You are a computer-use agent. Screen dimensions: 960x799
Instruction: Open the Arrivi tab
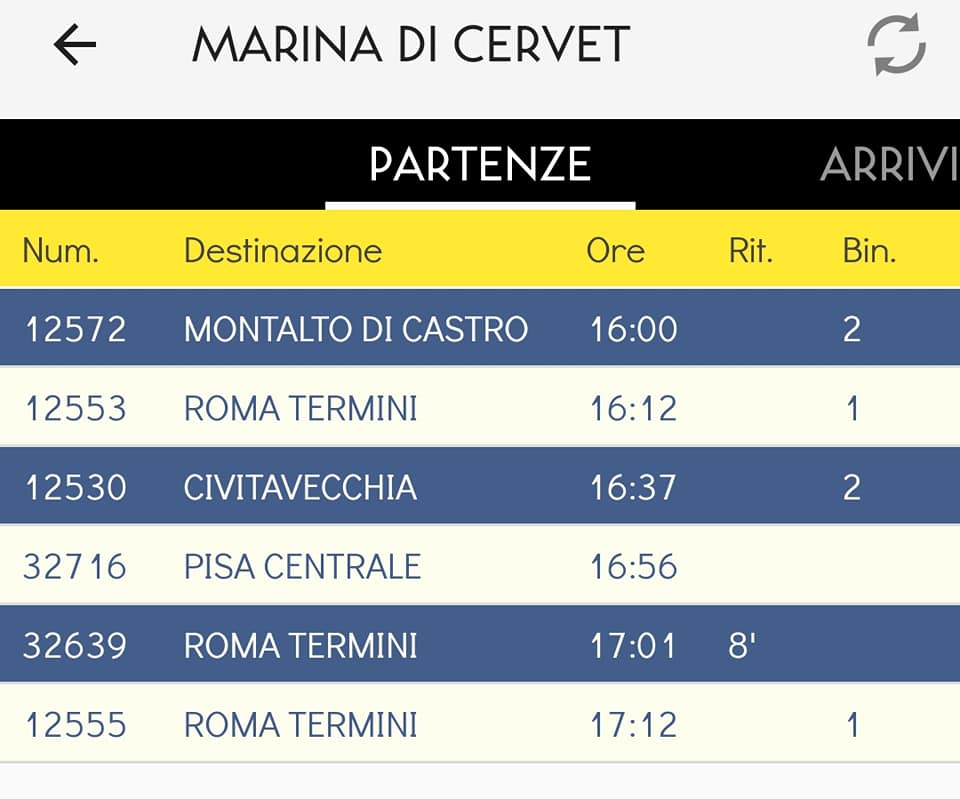(886, 165)
